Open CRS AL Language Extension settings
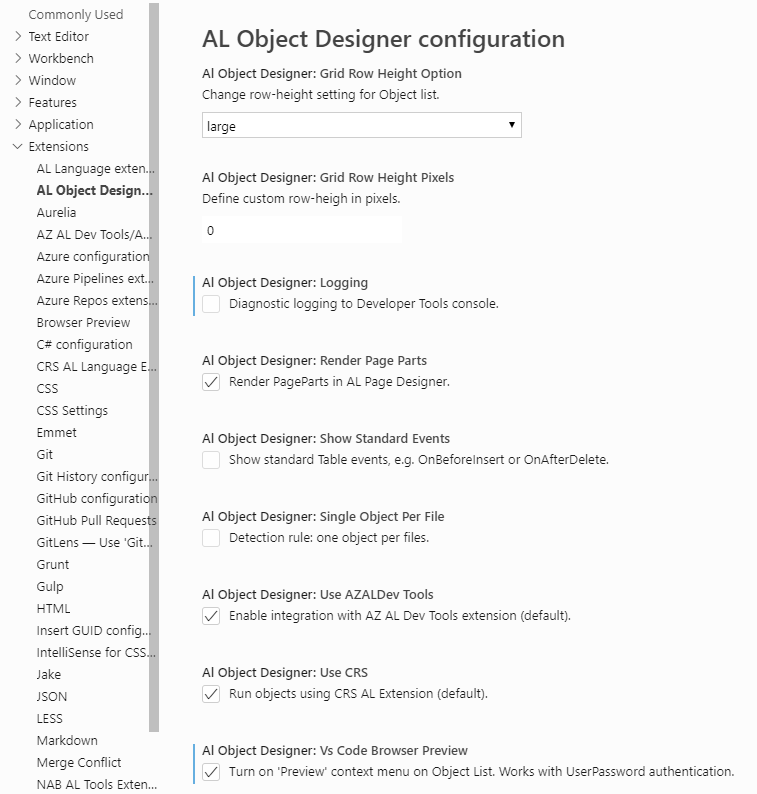This screenshot has width=757, height=794. 97,367
